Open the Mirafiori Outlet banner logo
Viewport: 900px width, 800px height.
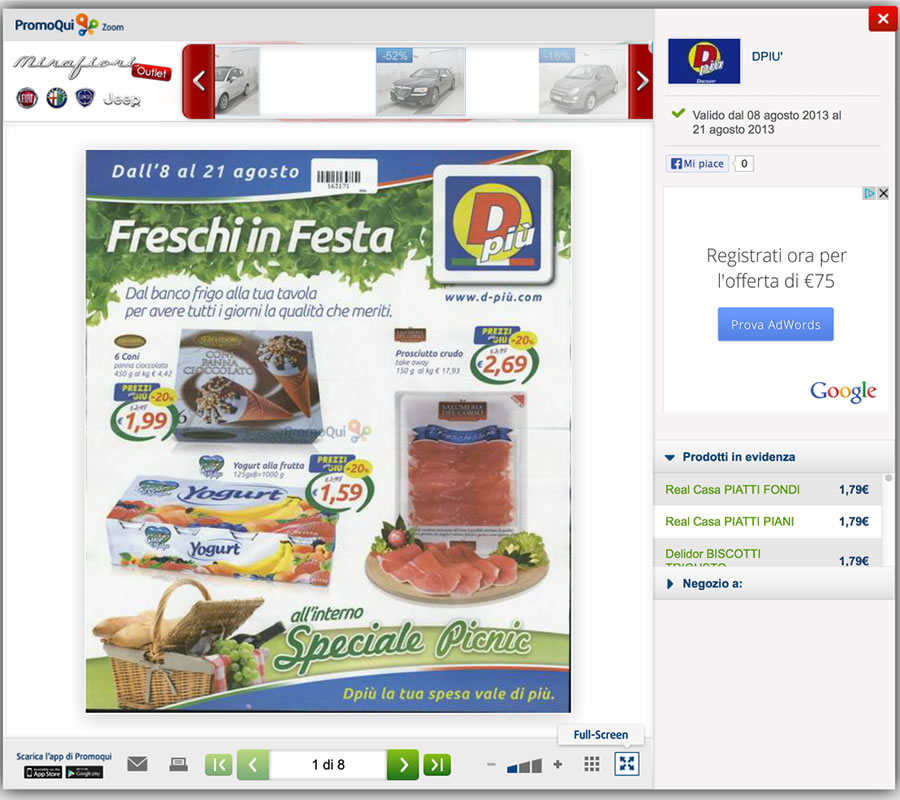[92, 68]
